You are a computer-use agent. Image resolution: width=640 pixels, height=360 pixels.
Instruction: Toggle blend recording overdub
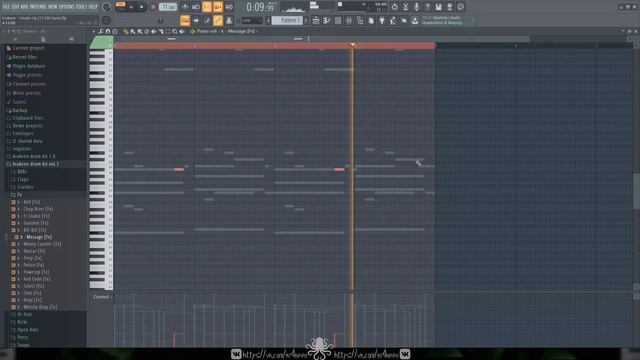coord(218,7)
